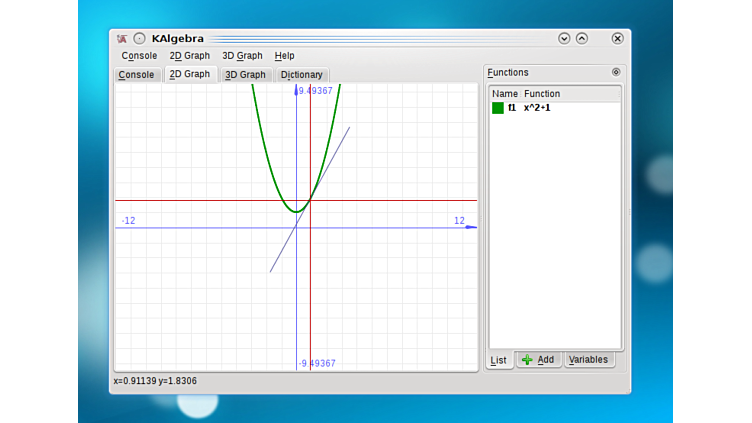
Task: Click the green plus Add icon
Action: pyautogui.click(x=527, y=360)
